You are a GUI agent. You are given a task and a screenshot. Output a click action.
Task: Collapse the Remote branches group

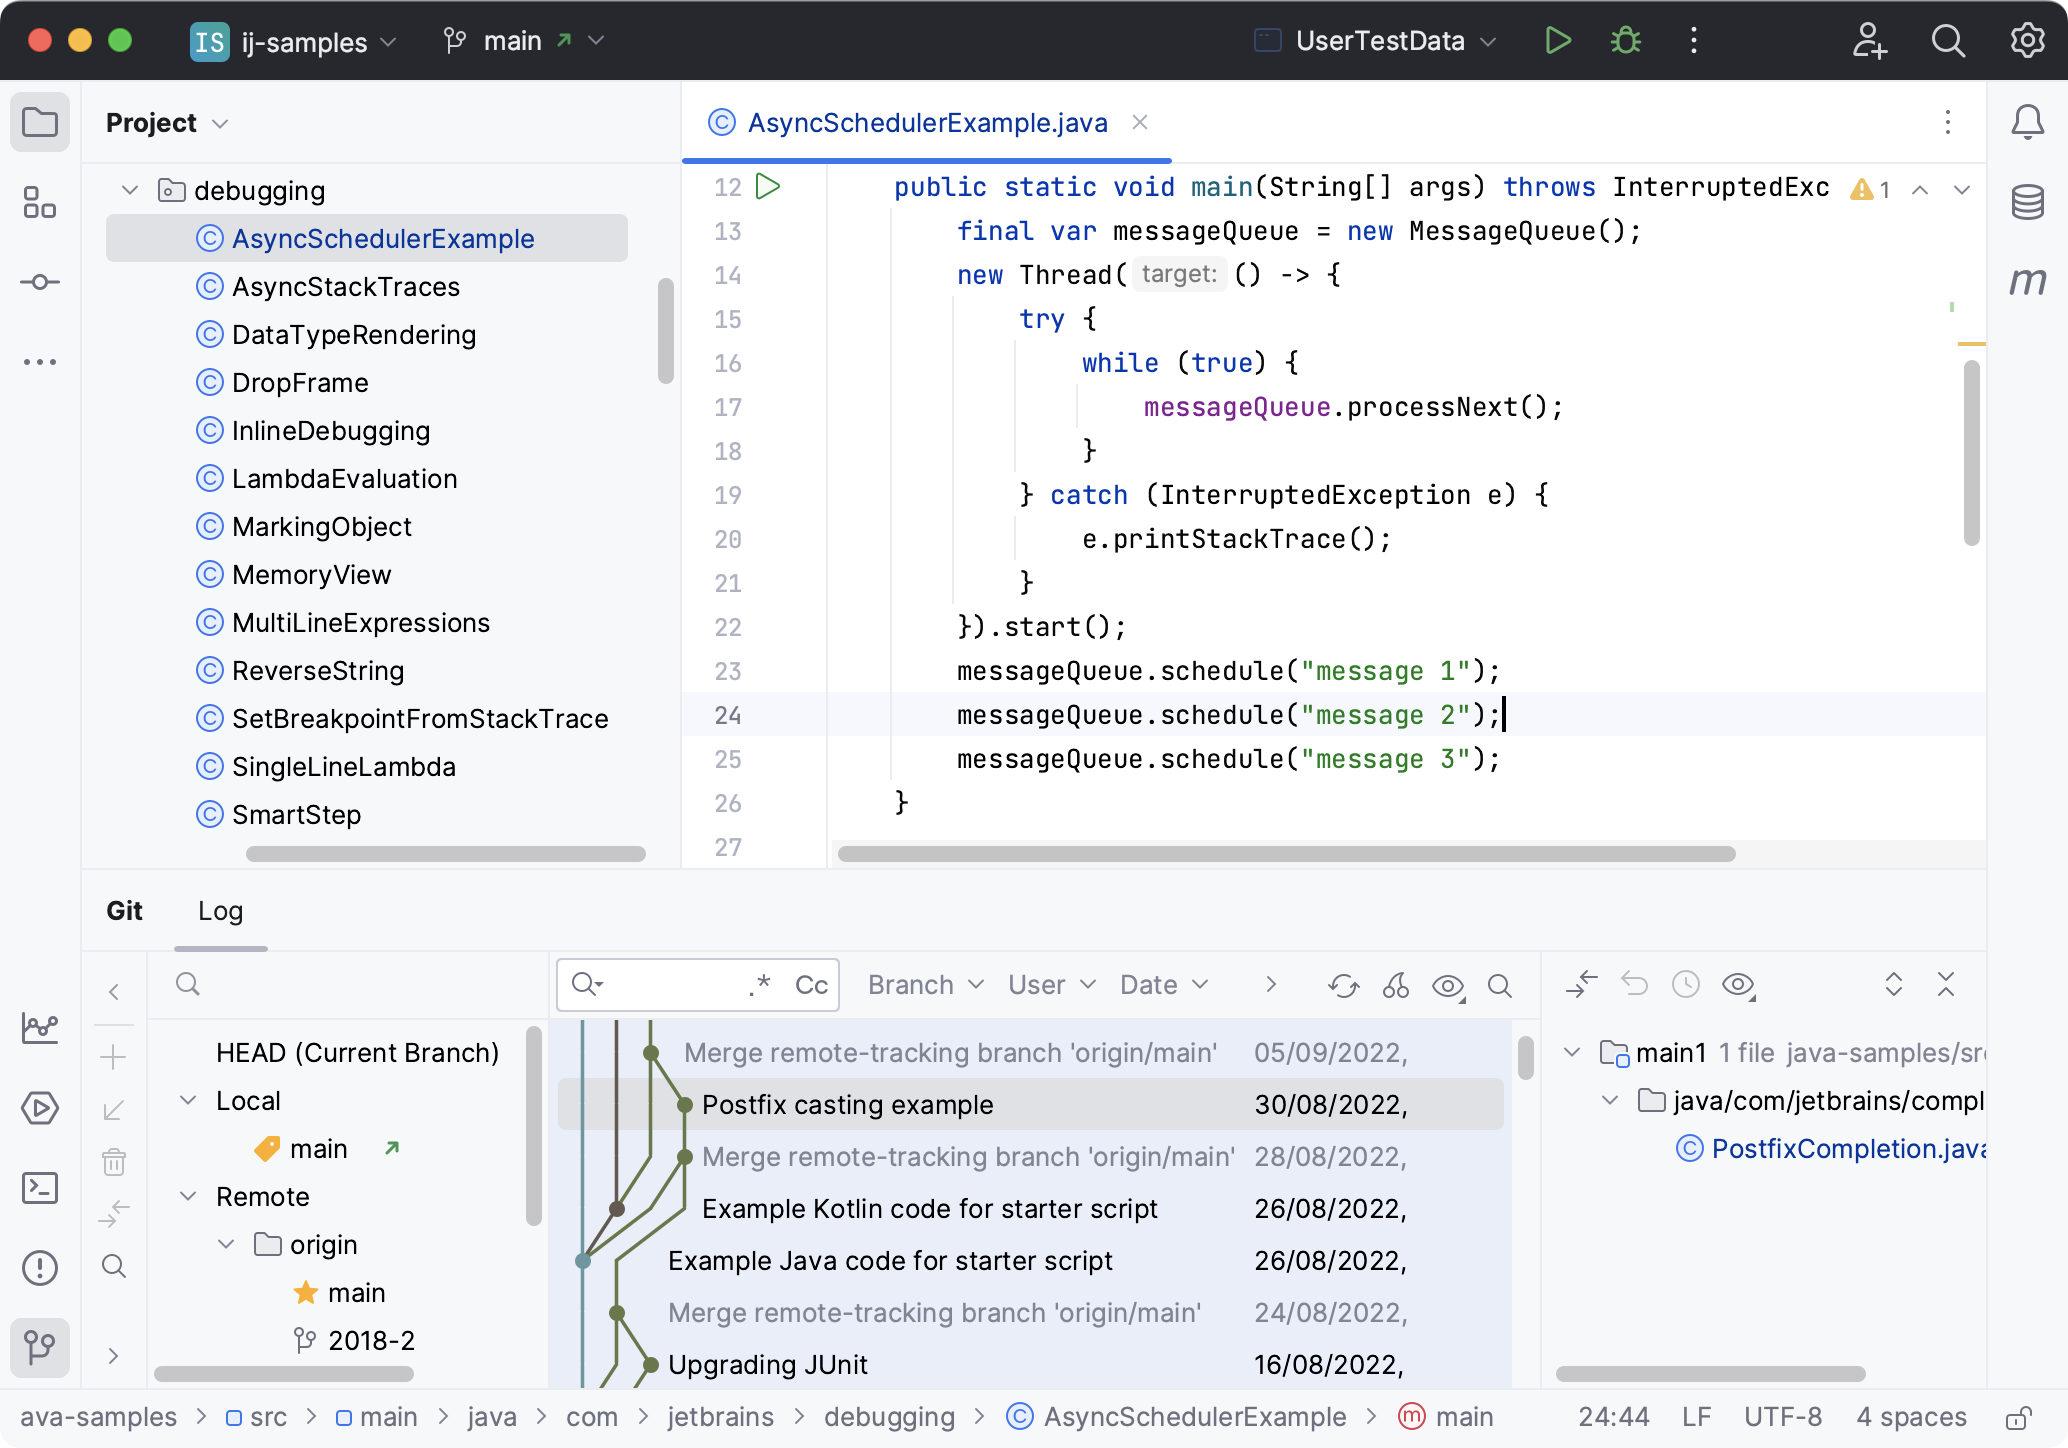(x=187, y=1196)
